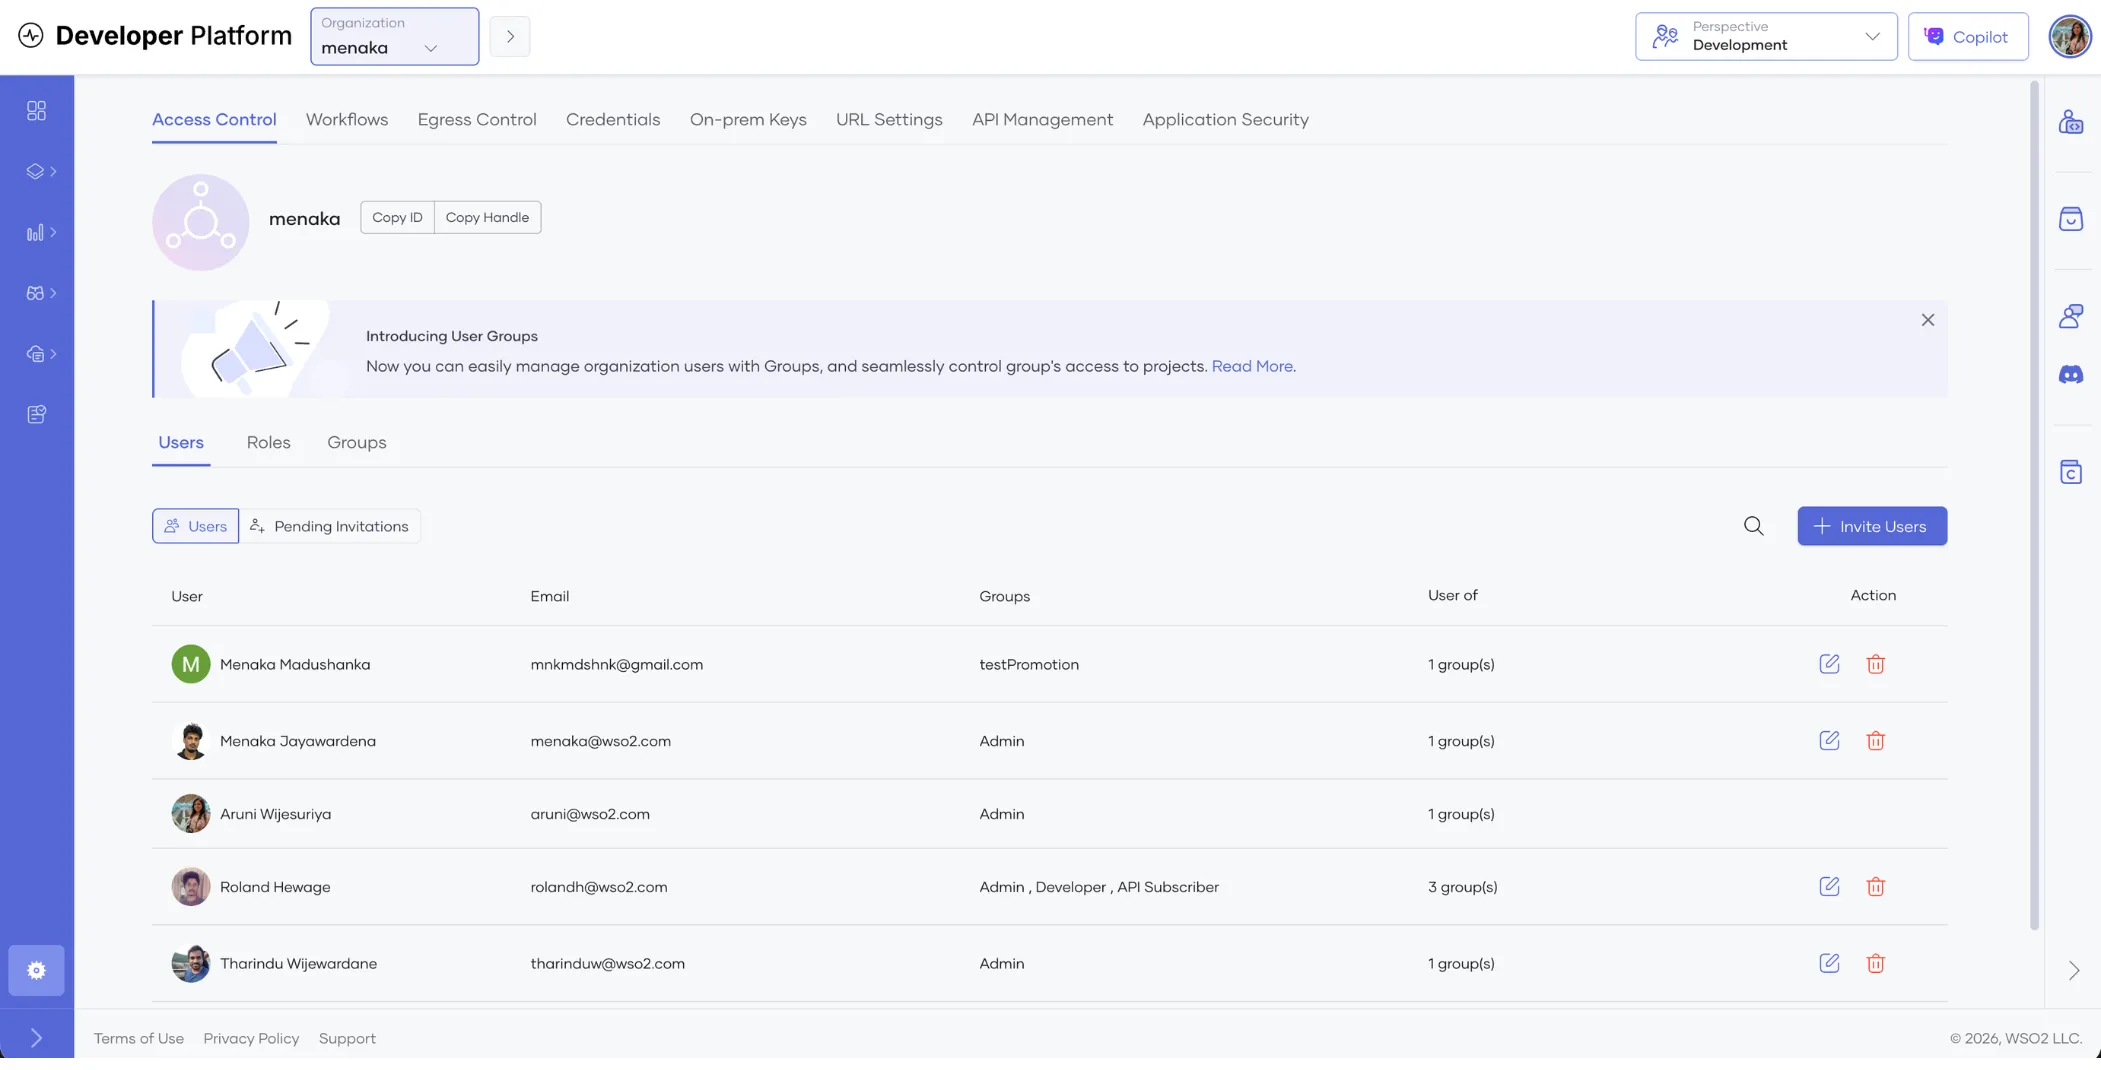Expand the left sidebar with bottom chevron

click(36, 1038)
